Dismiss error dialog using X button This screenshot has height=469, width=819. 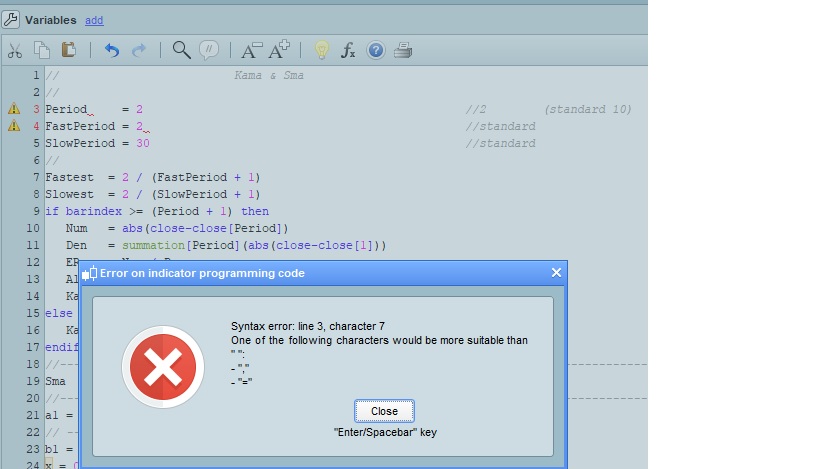pyautogui.click(x=556, y=273)
